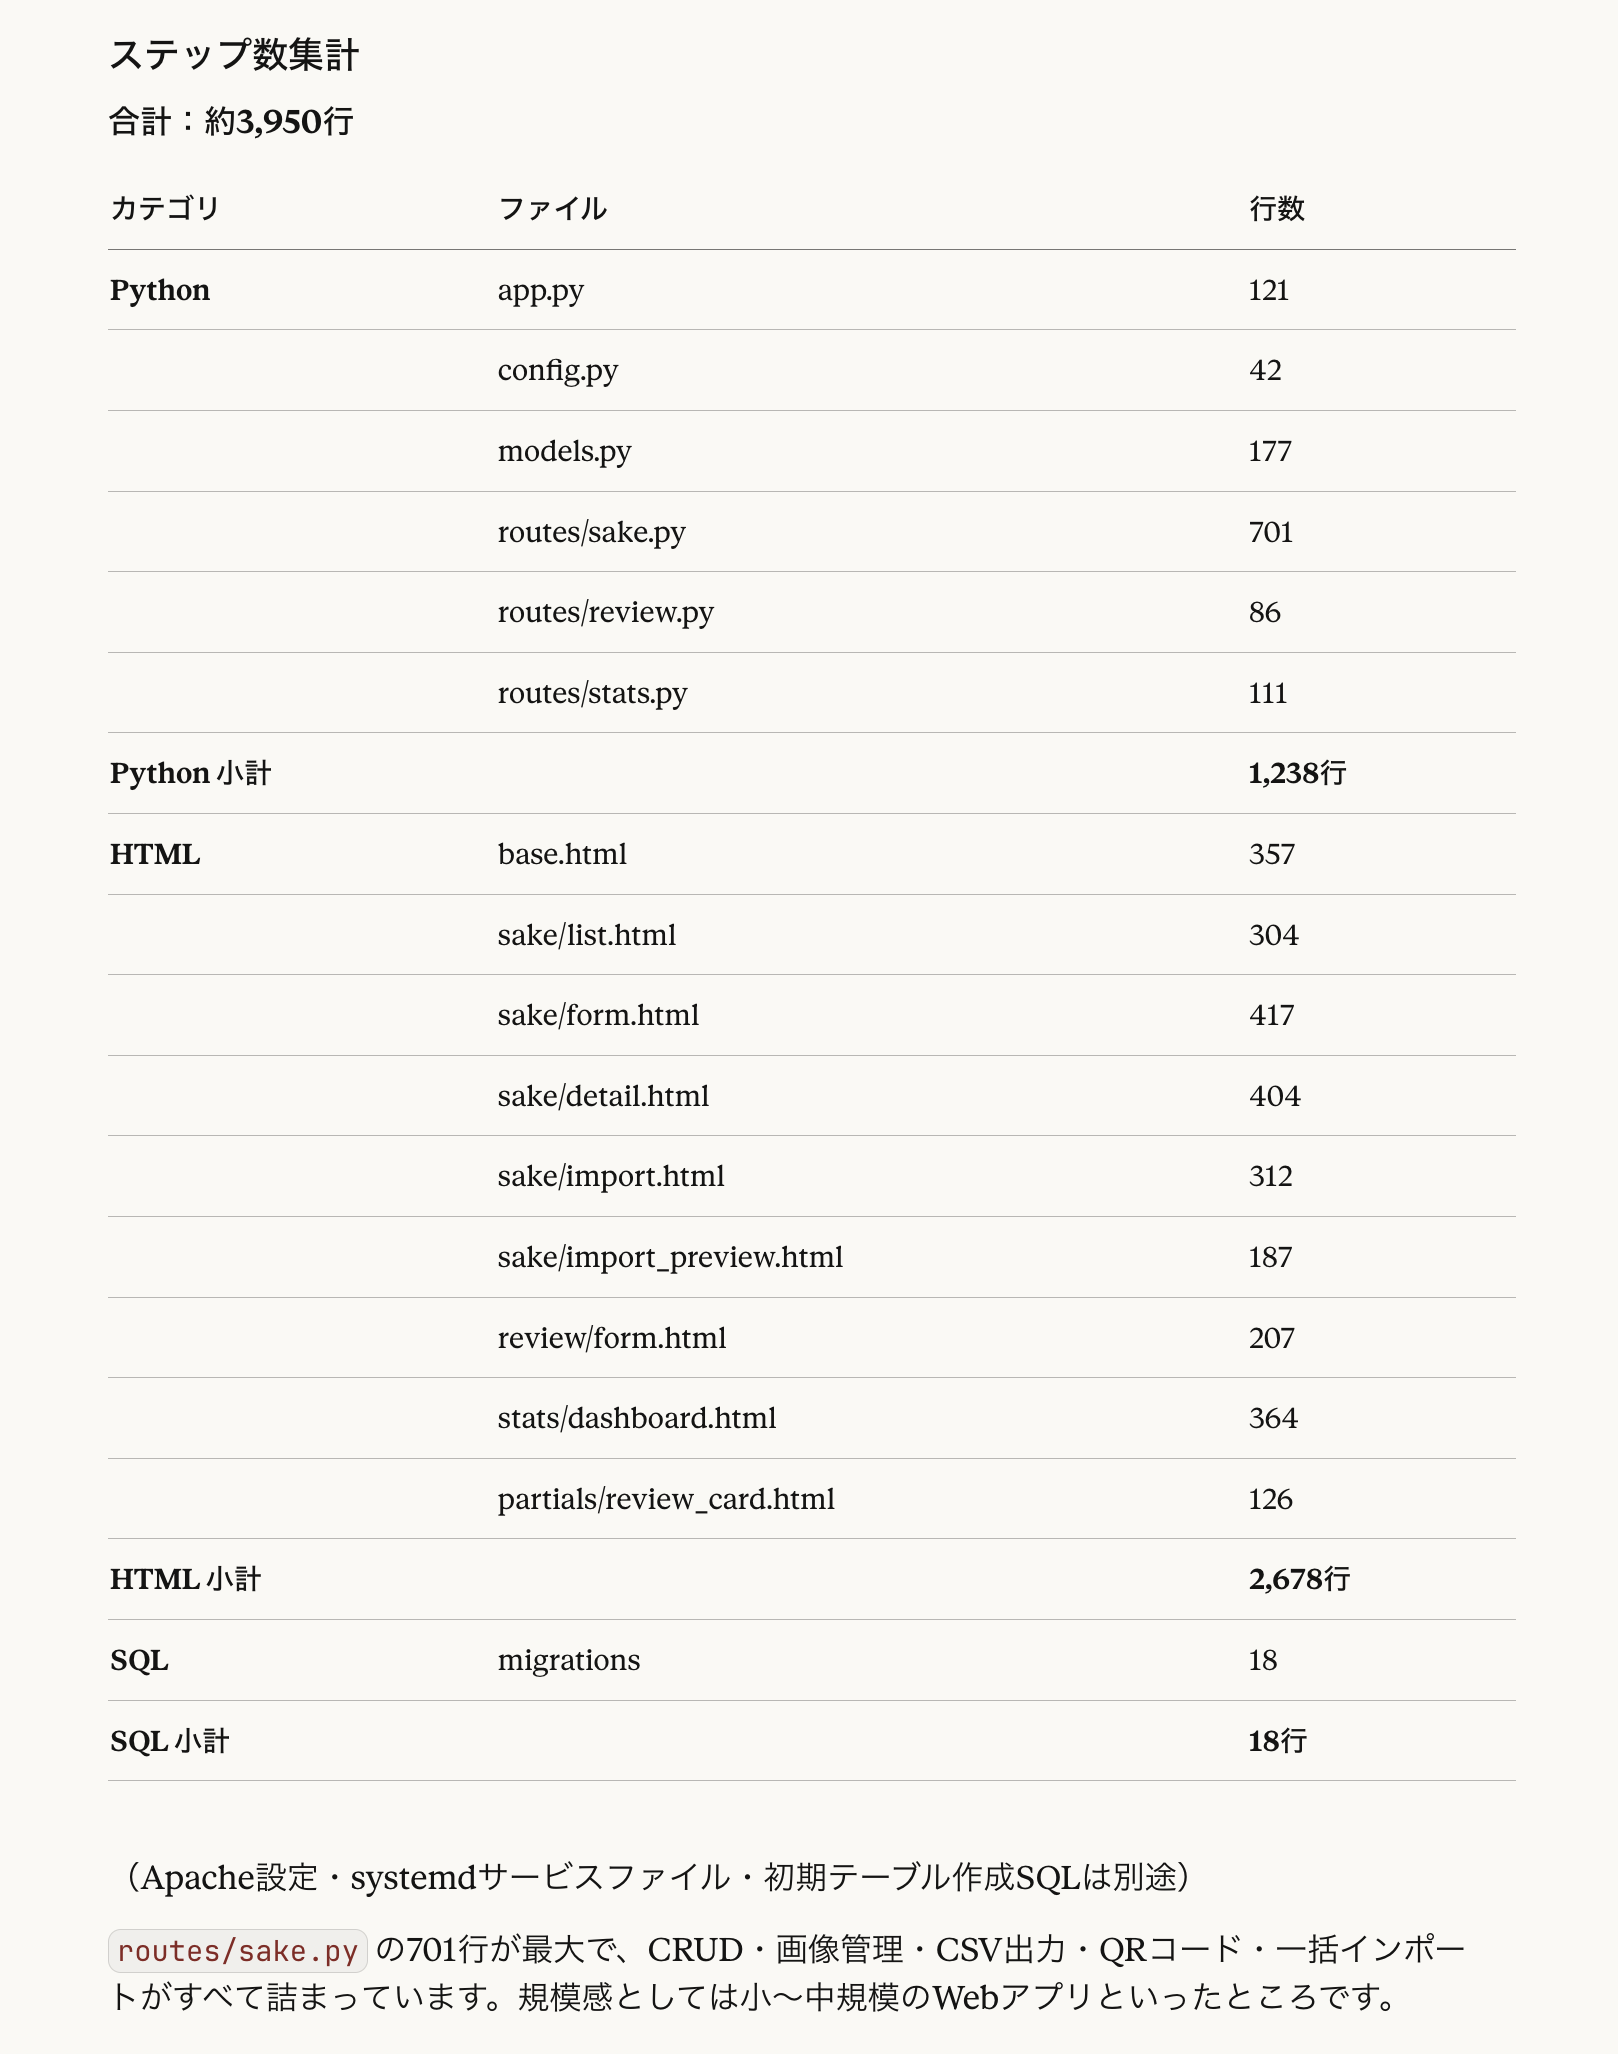Click the 行数 column header
The height and width of the screenshot is (2054, 1618).
coord(1276,208)
